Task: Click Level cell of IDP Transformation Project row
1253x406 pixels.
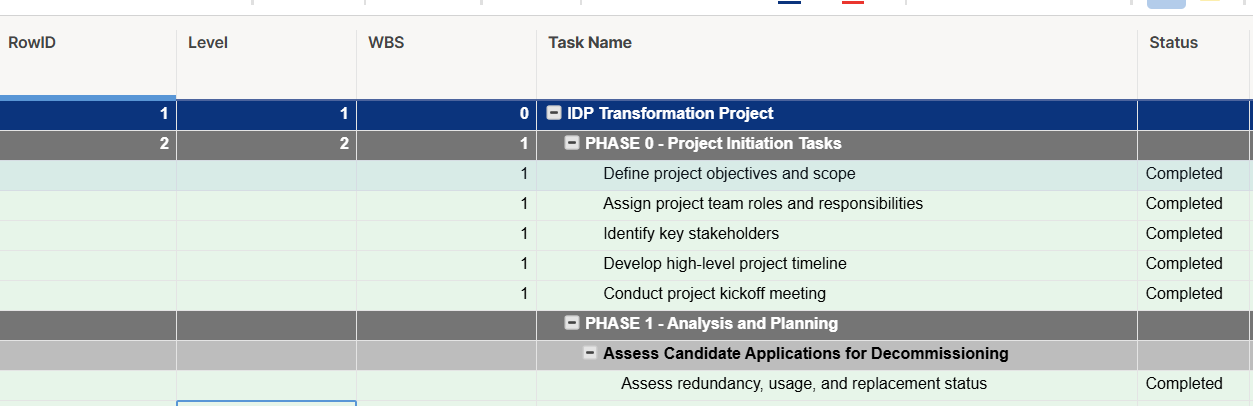Action: 266,114
